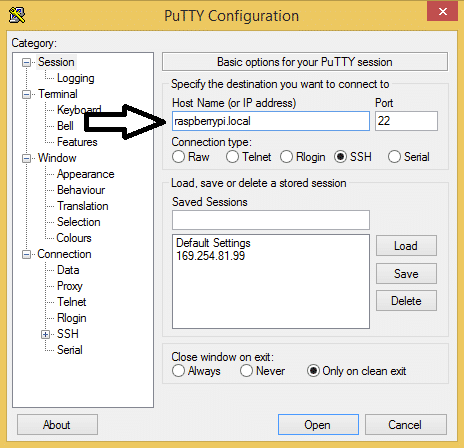Open Proxy settings under Connection
This screenshot has width=464, height=448.
70,286
